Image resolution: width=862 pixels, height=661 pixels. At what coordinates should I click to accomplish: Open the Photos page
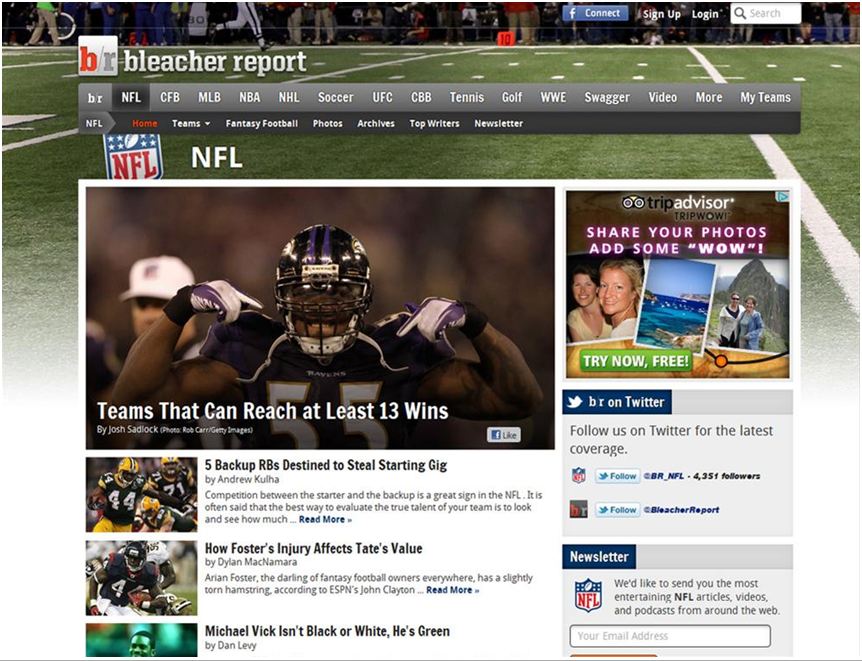[328, 124]
